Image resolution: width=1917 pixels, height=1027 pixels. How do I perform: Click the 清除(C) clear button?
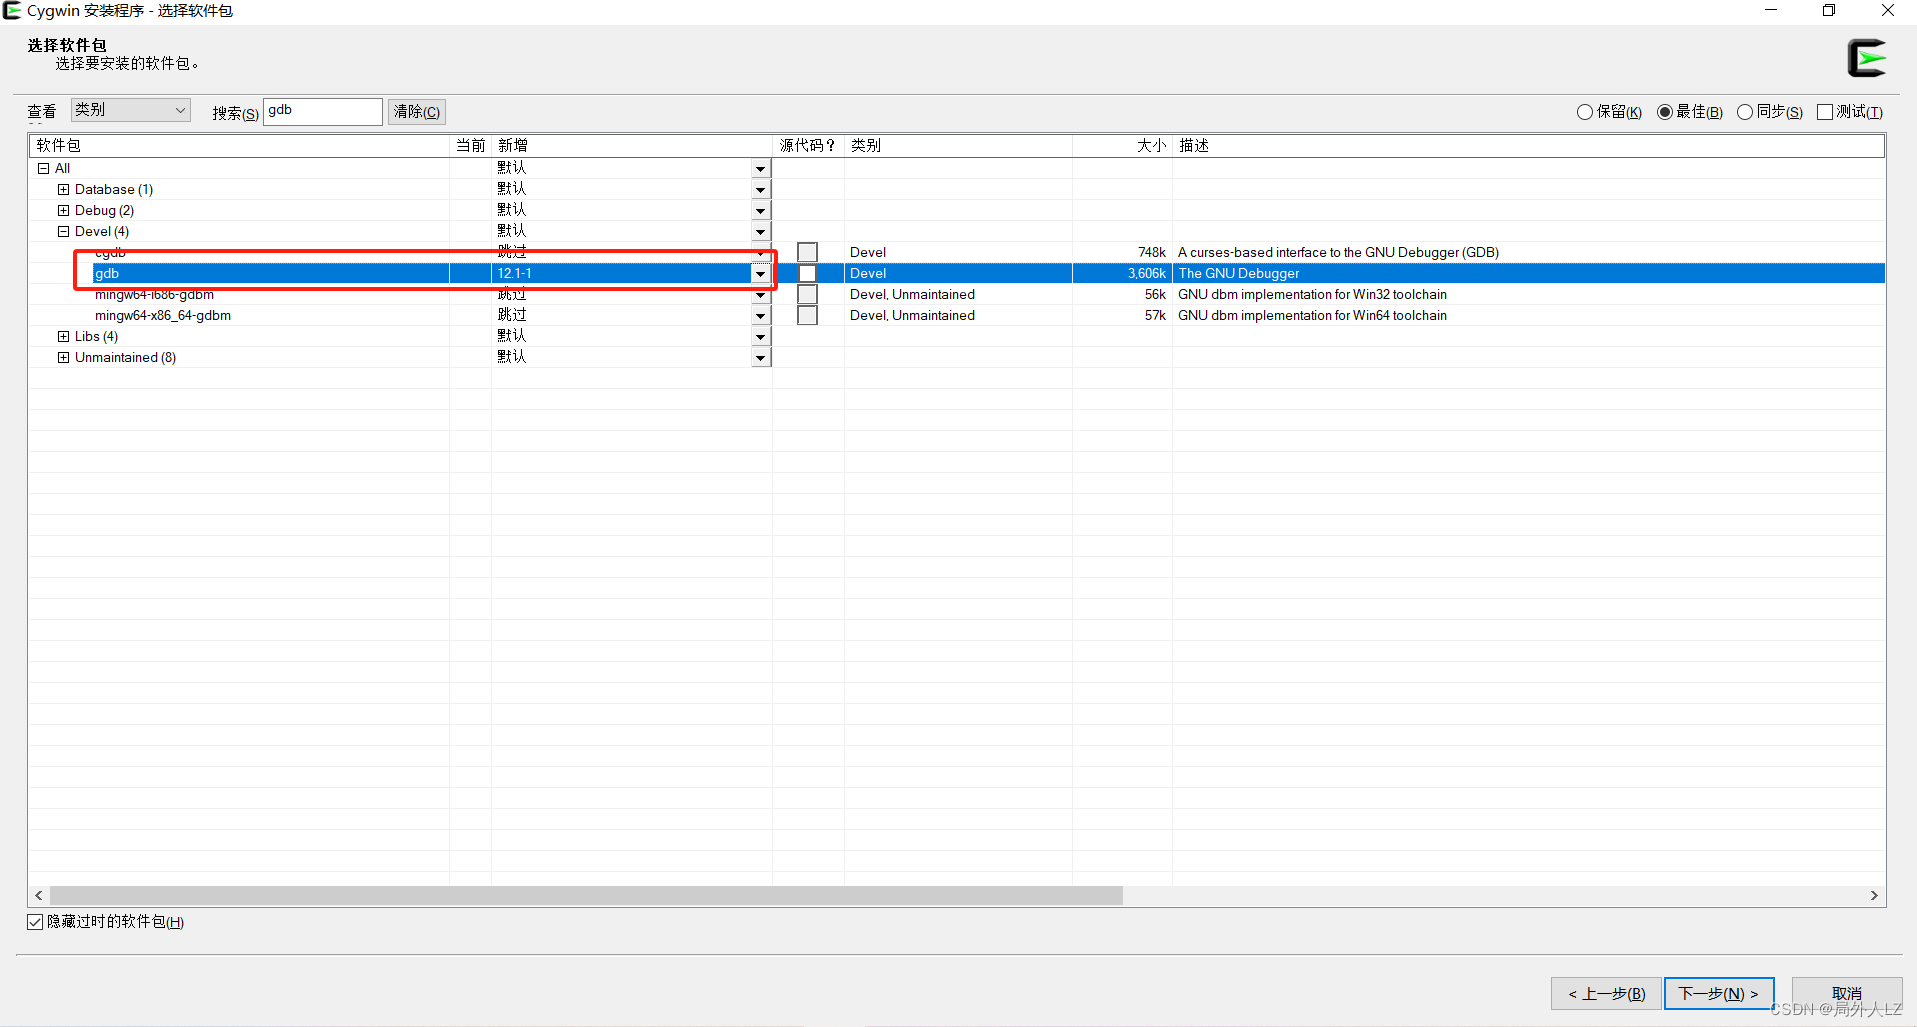coord(416,112)
